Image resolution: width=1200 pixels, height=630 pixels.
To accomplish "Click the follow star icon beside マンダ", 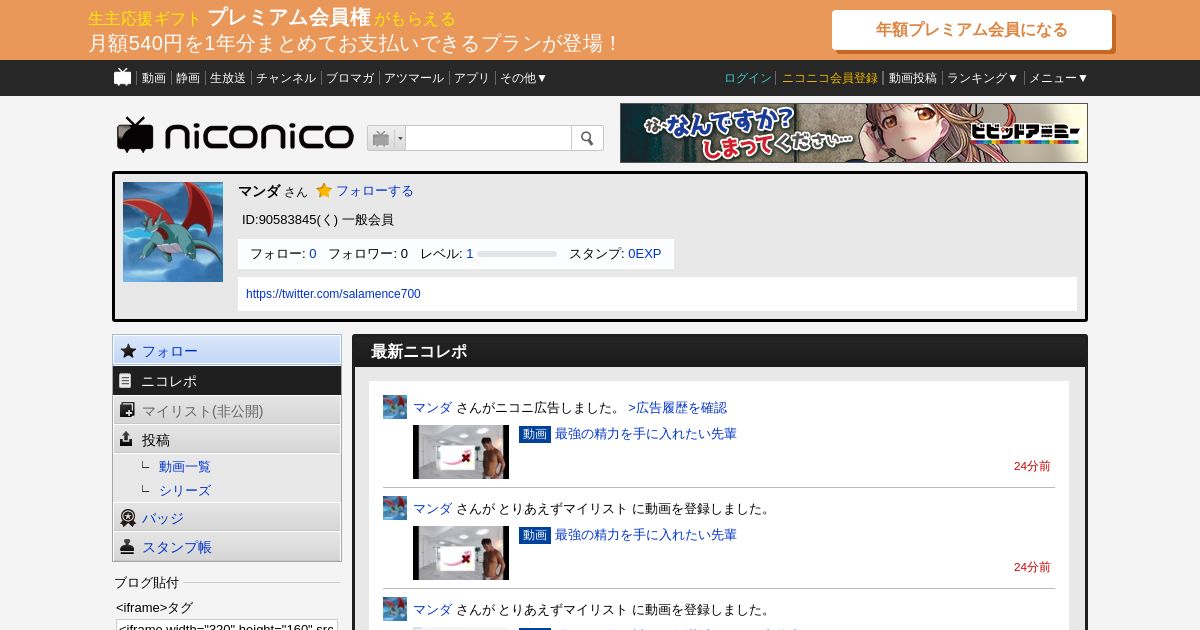I will click(x=324, y=190).
